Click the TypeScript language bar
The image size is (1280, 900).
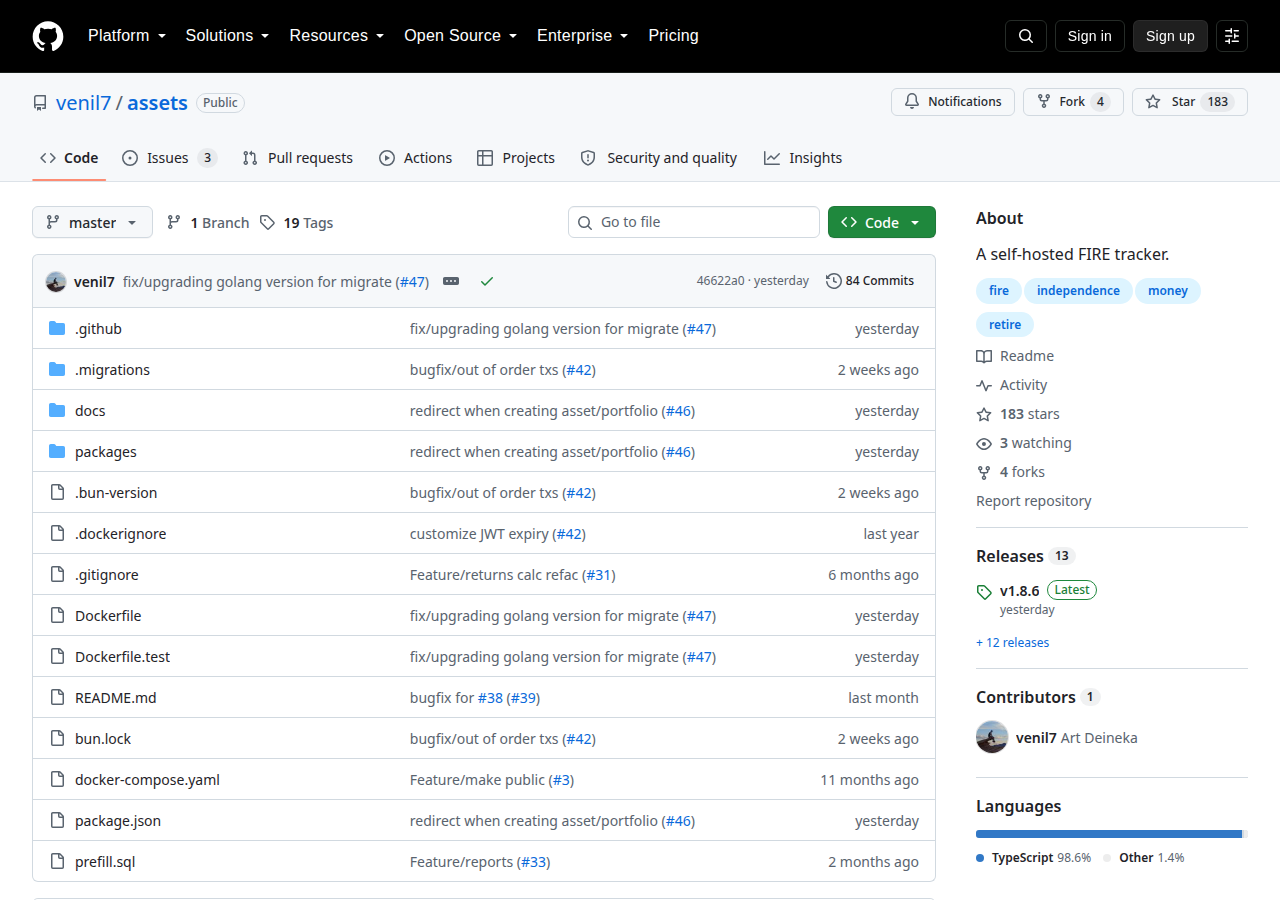(x=1109, y=833)
